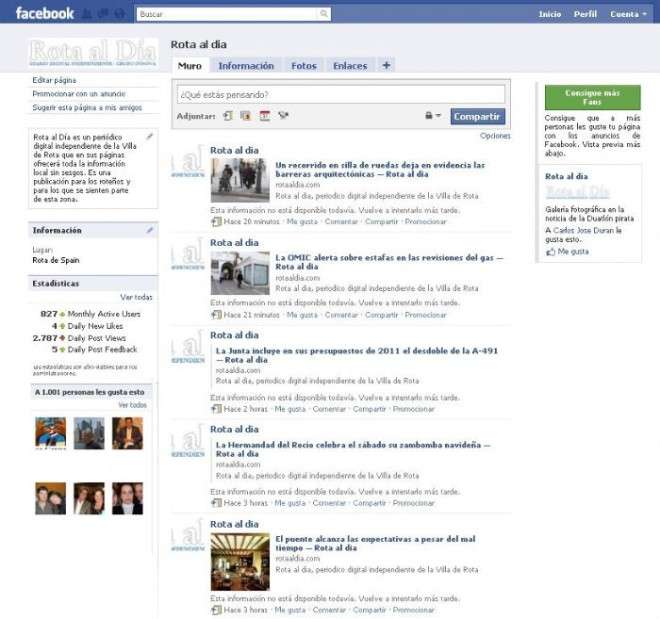
Task: Open 'La OMIC alerta sobre estafas' headline
Action: (389, 262)
